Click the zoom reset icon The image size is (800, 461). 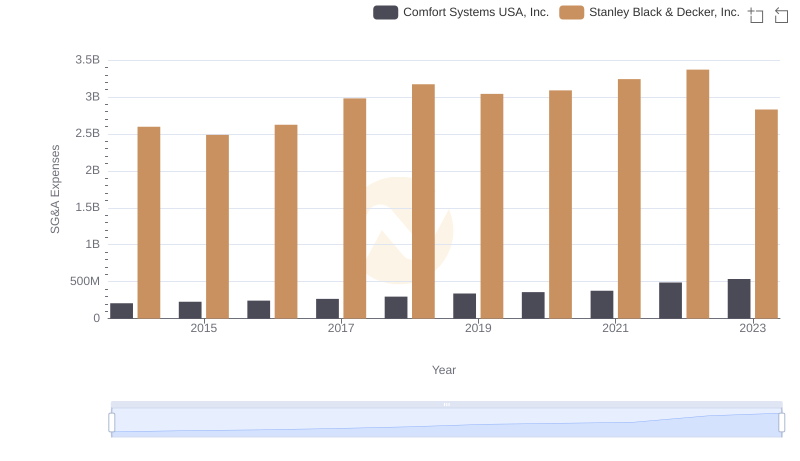[781, 15]
